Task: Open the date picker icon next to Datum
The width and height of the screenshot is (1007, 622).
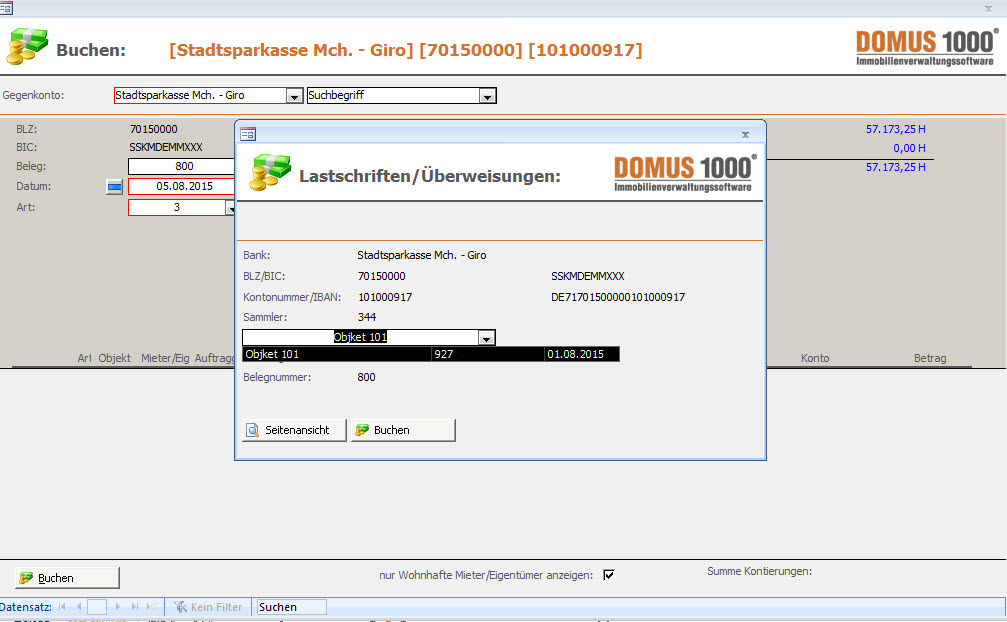Action: (114, 187)
